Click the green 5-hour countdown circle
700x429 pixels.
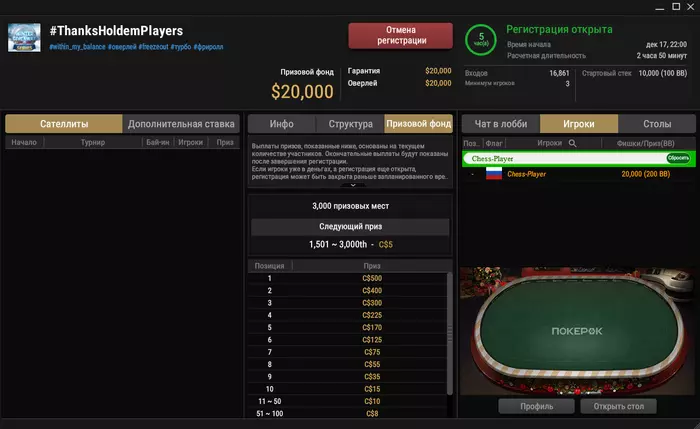[x=481, y=40]
